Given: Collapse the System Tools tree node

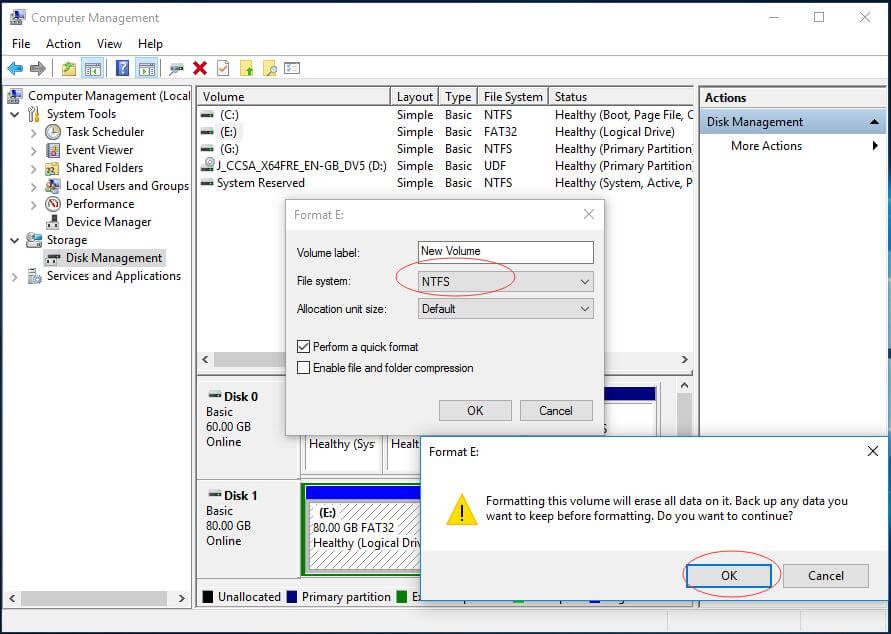Looking at the screenshot, I should 15,115.
